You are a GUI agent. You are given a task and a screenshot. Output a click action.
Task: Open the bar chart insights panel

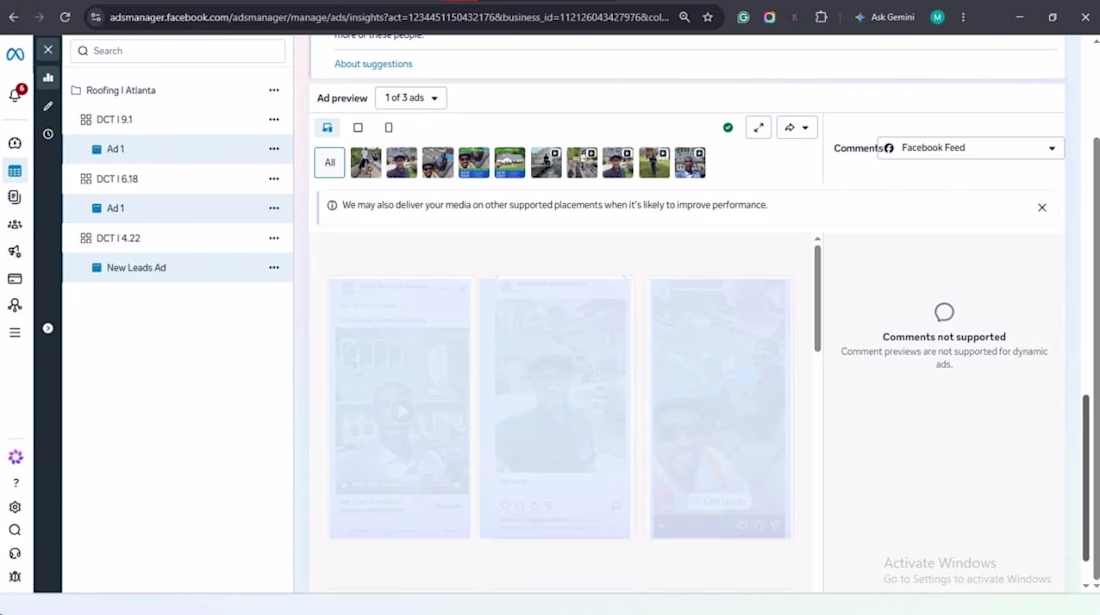48,77
